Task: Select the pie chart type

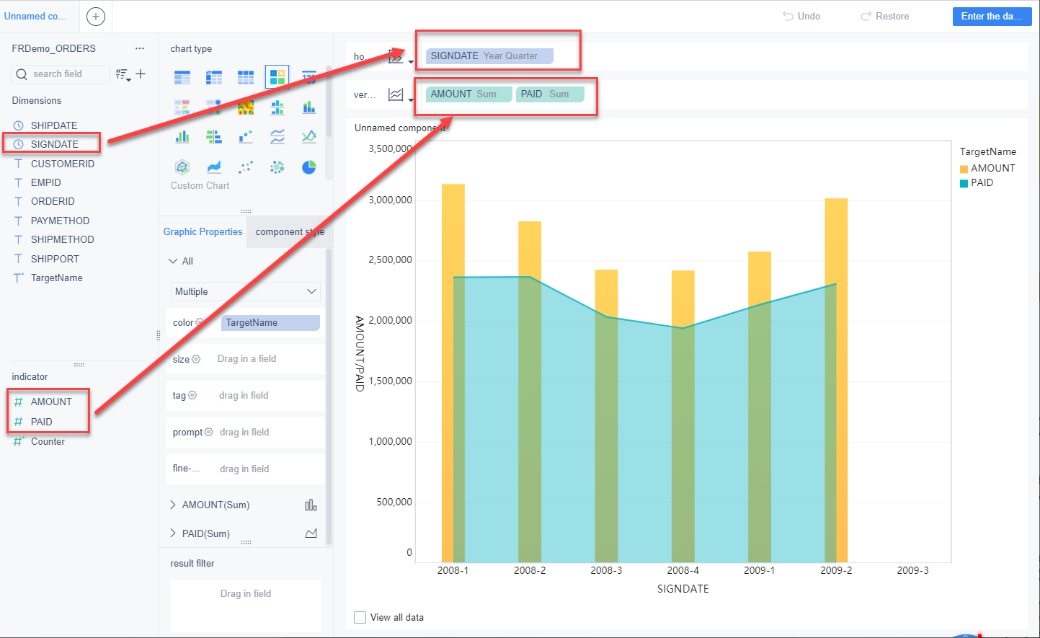Action: (309, 167)
